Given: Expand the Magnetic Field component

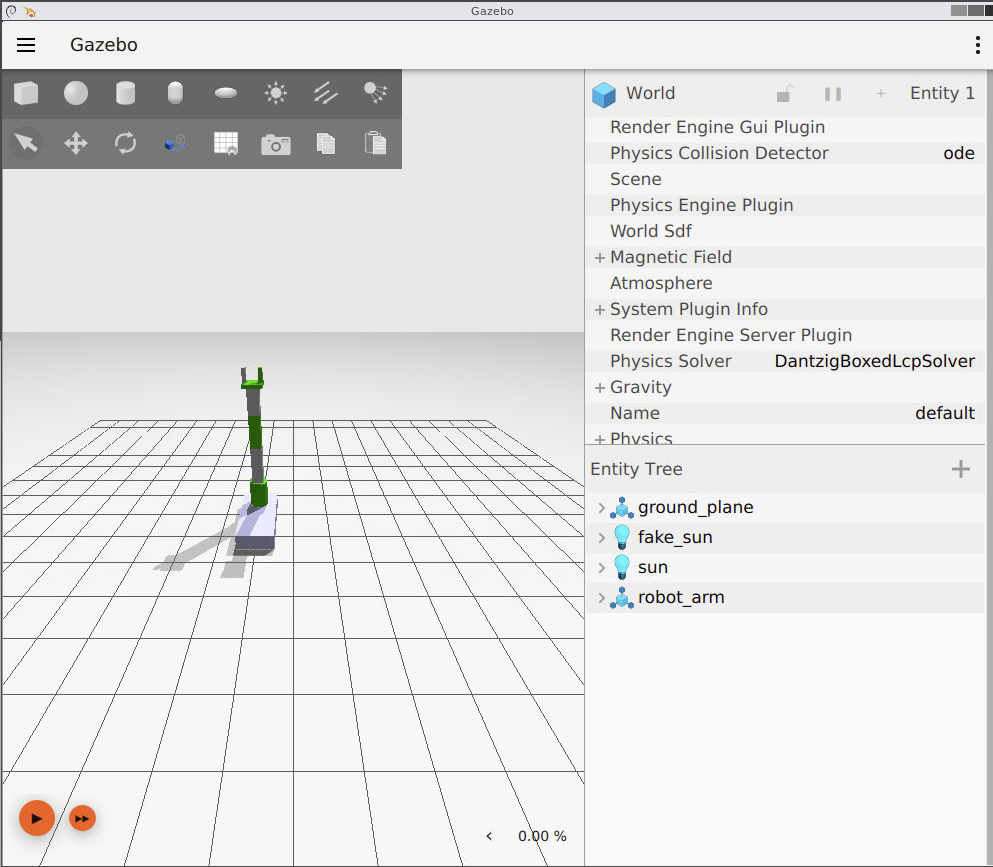Looking at the screenshot, I should [x=600, y=258].
